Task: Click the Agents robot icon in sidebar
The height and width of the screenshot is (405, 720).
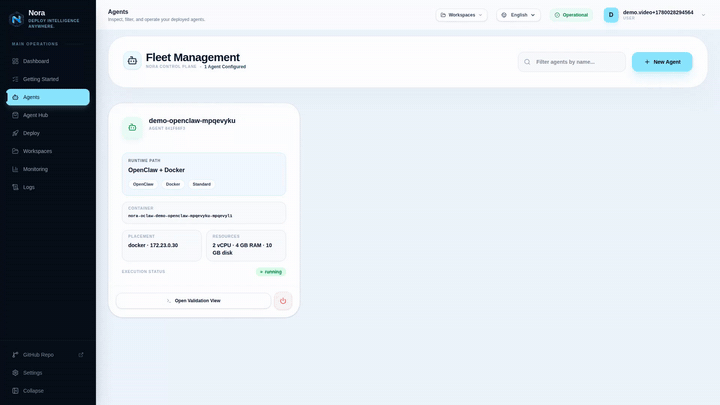Action: pos(15,97)
